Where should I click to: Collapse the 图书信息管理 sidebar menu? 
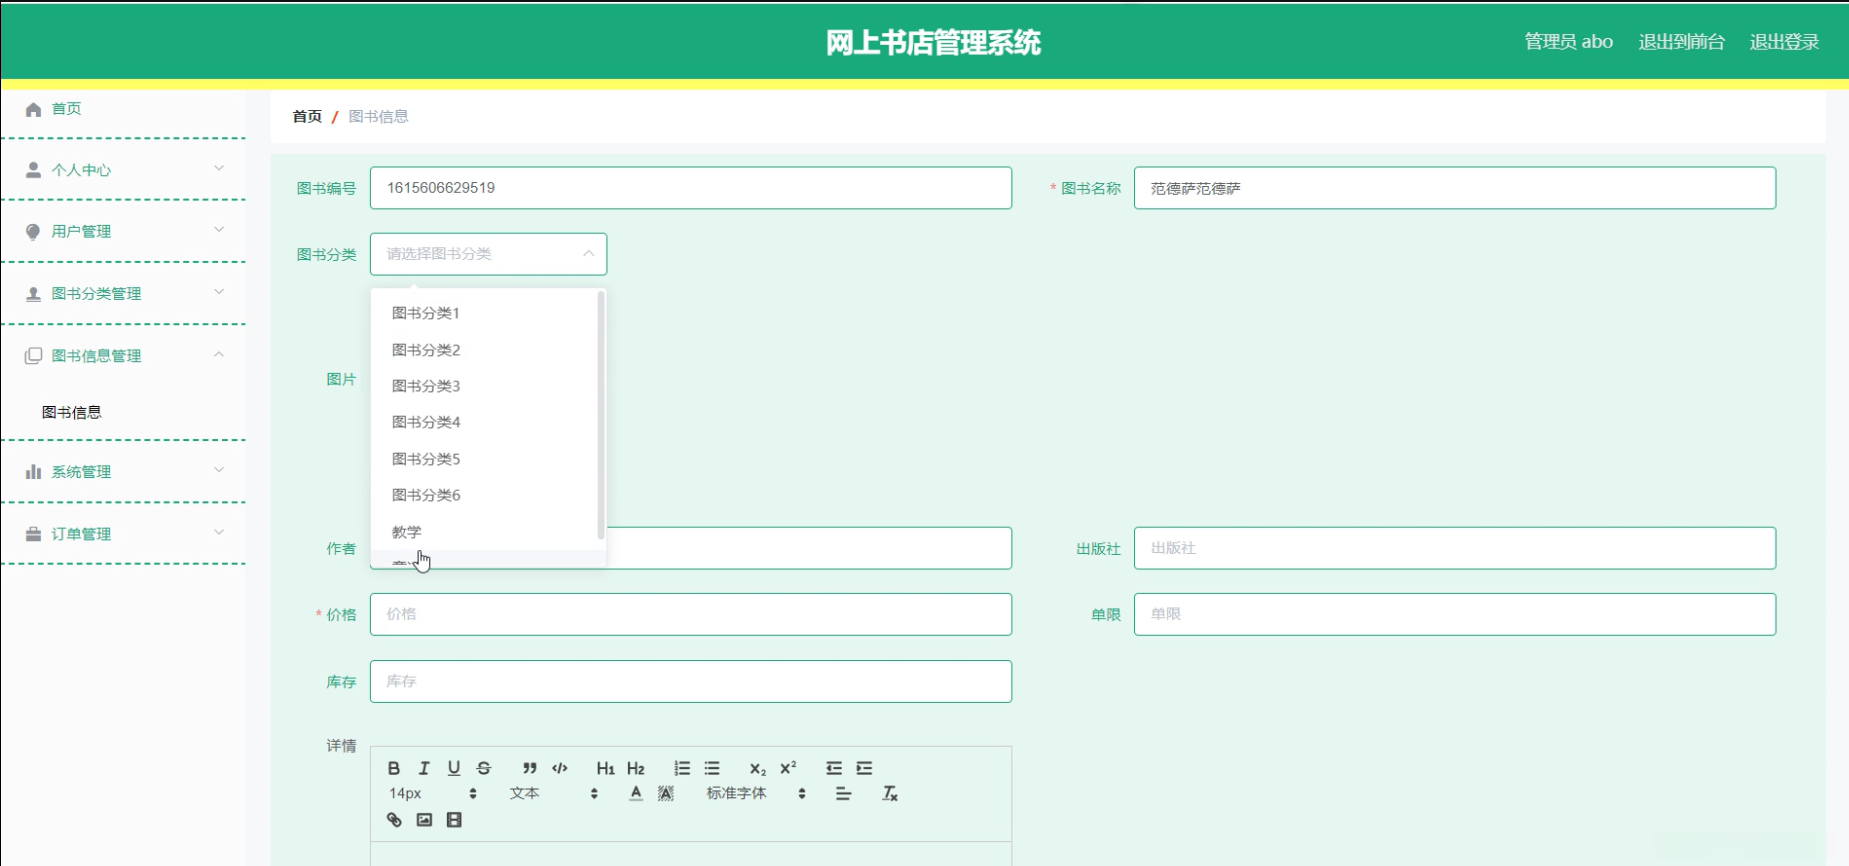pos(124,355)
